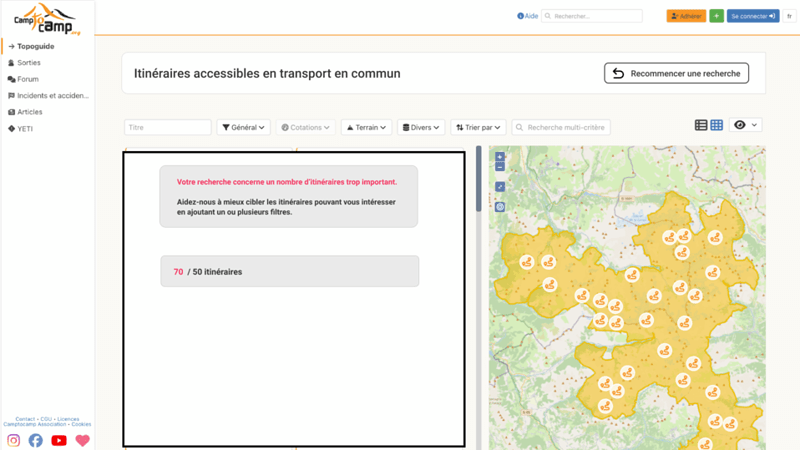Enter fullscreen map mode
This screenshot has width=800, height=450.
click(500, 187)
